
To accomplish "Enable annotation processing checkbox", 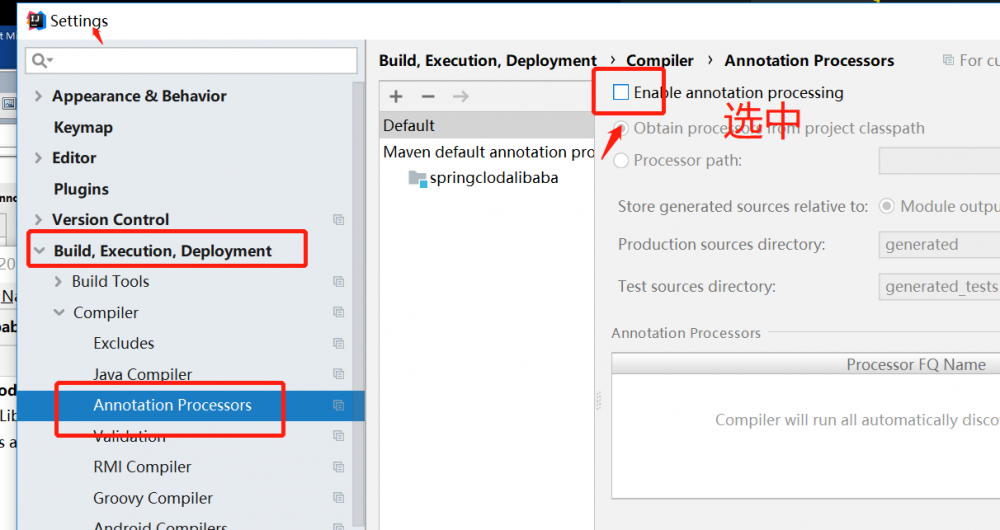I will click(621, 93).
